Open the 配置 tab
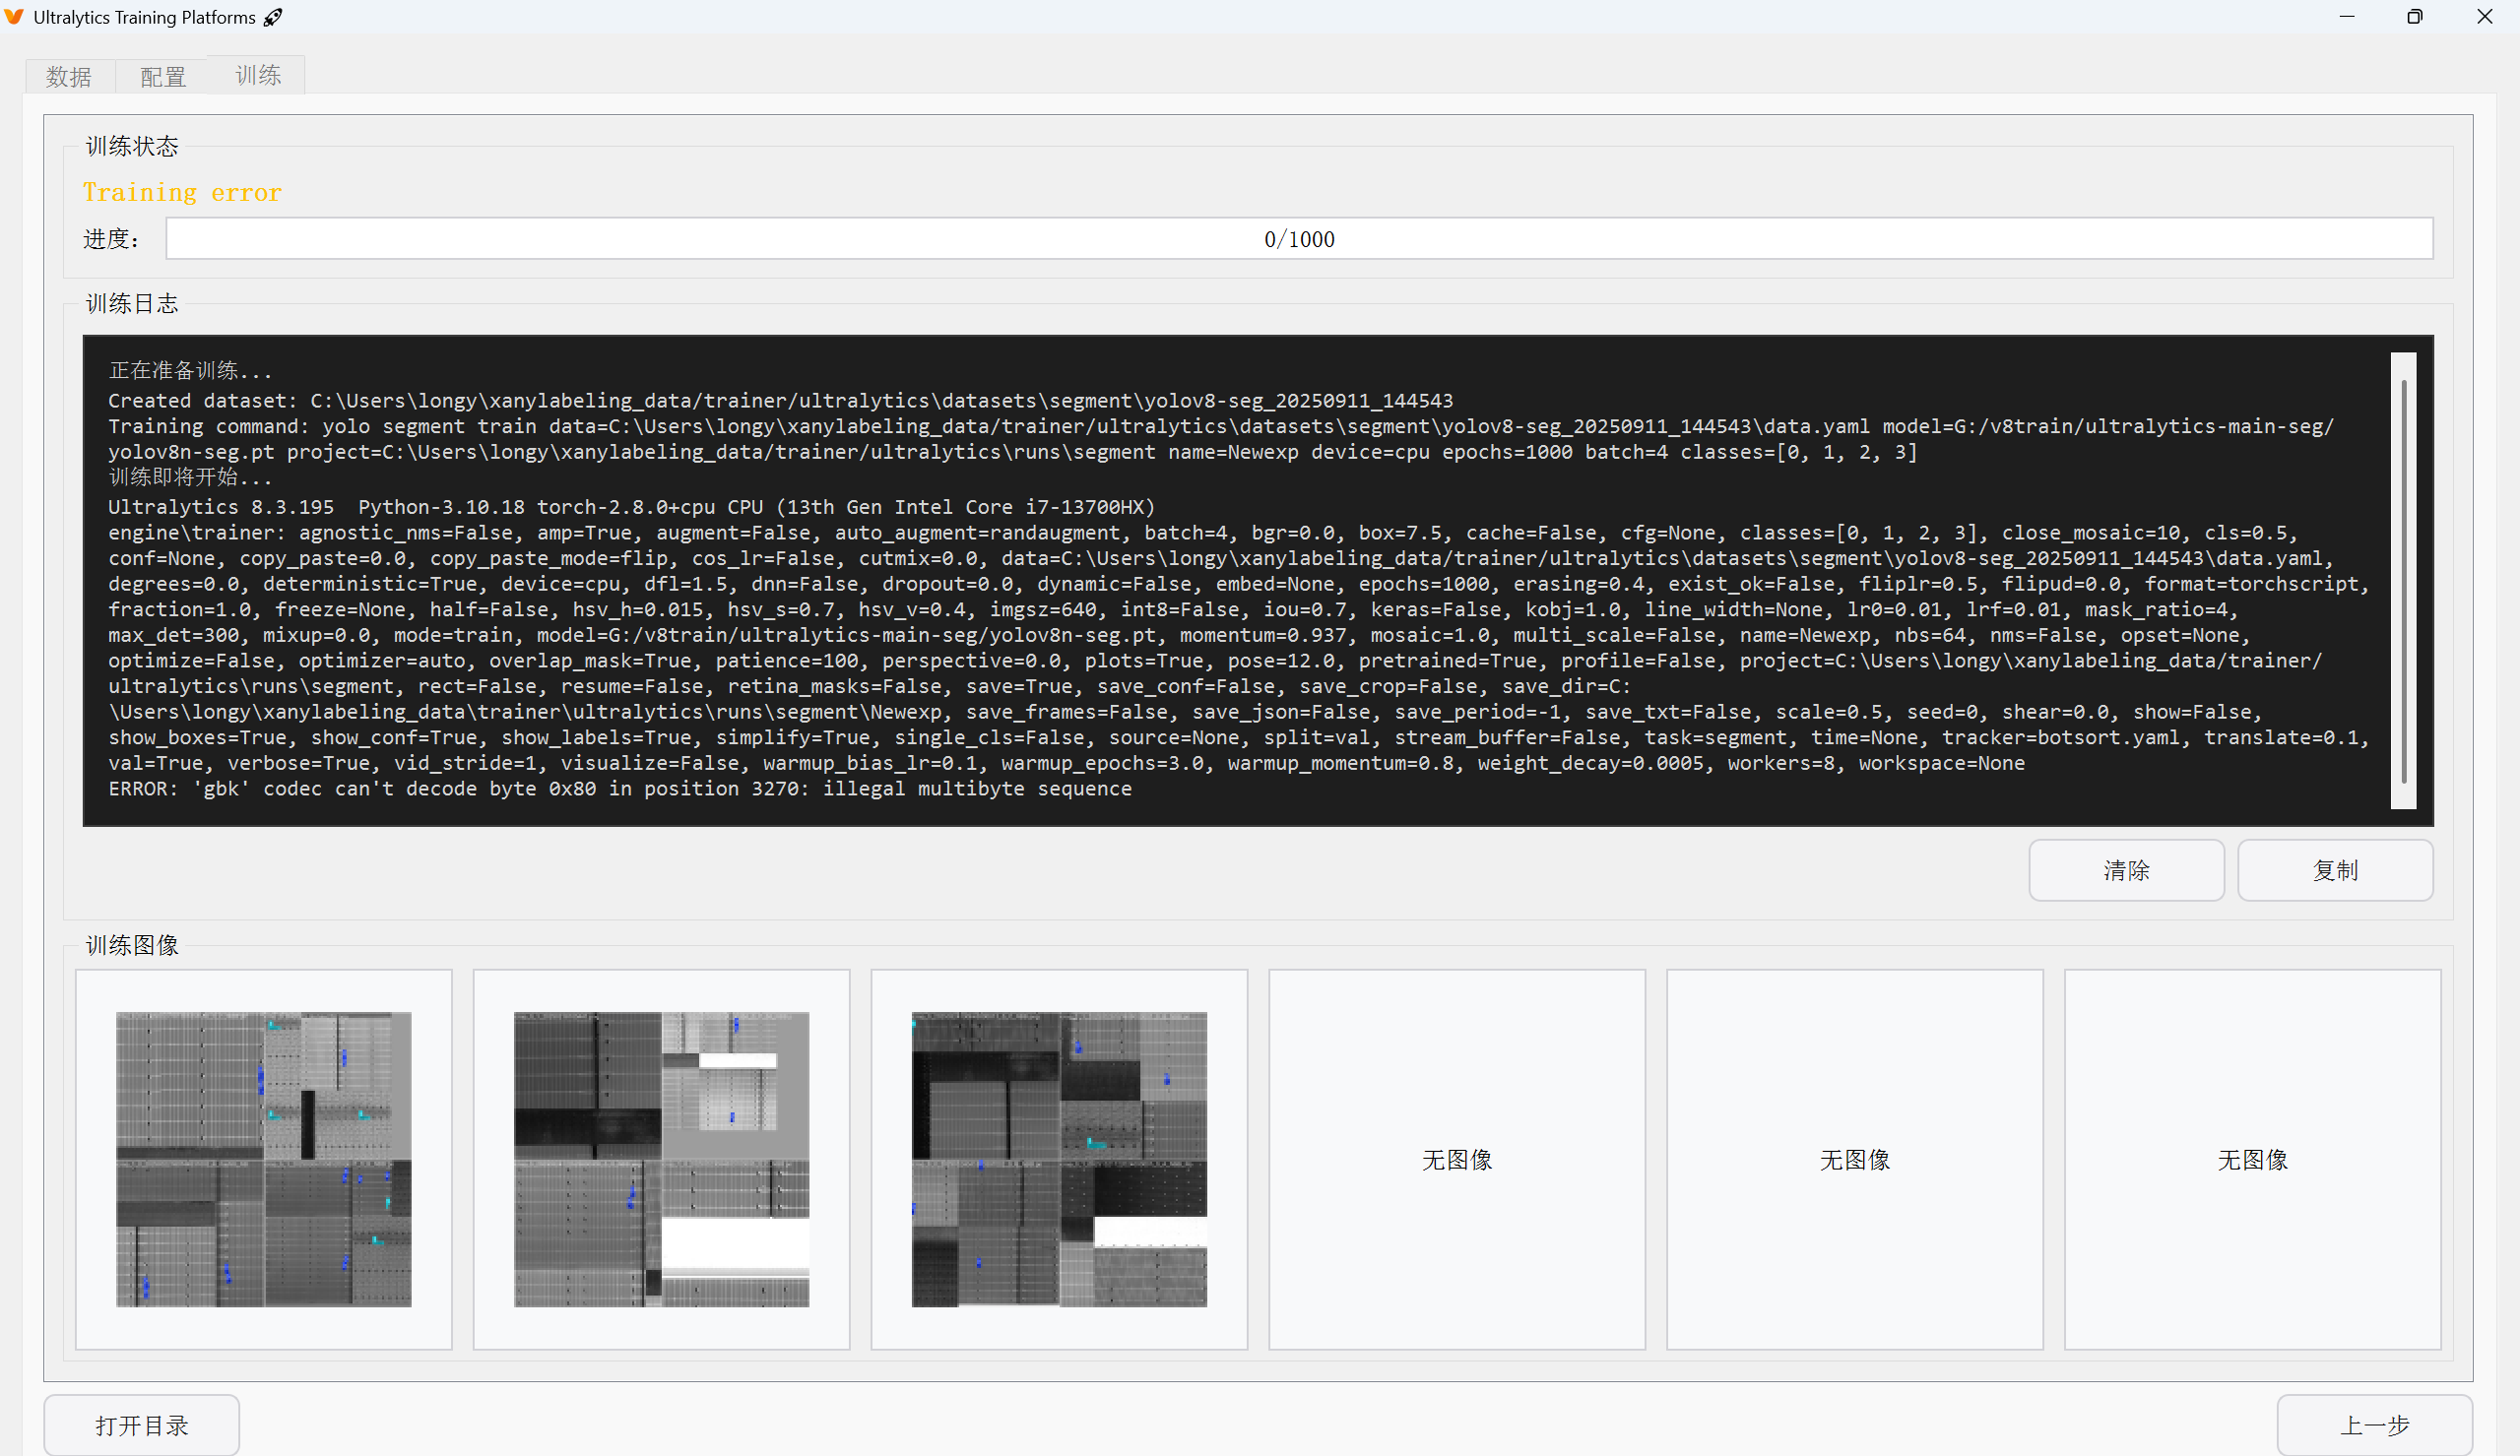Image resolution: width=2520 pixels, height=1456 pixels. pos(163,76)
